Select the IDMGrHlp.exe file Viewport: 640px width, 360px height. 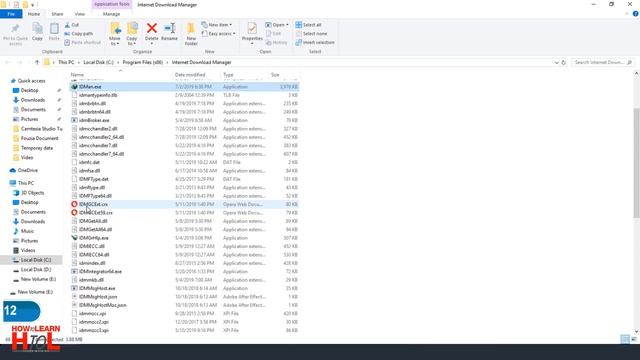coord(184,238)
